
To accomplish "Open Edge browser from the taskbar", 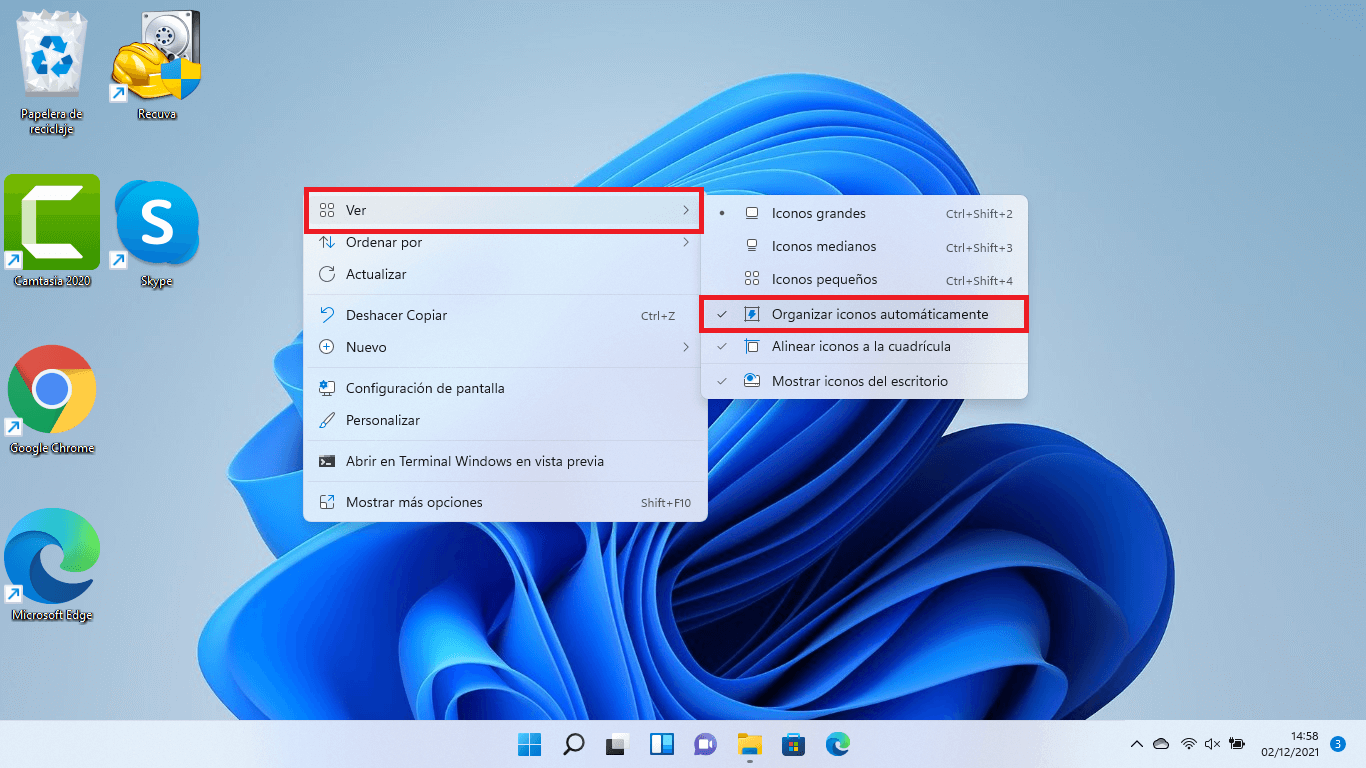I will click(838, 744).
